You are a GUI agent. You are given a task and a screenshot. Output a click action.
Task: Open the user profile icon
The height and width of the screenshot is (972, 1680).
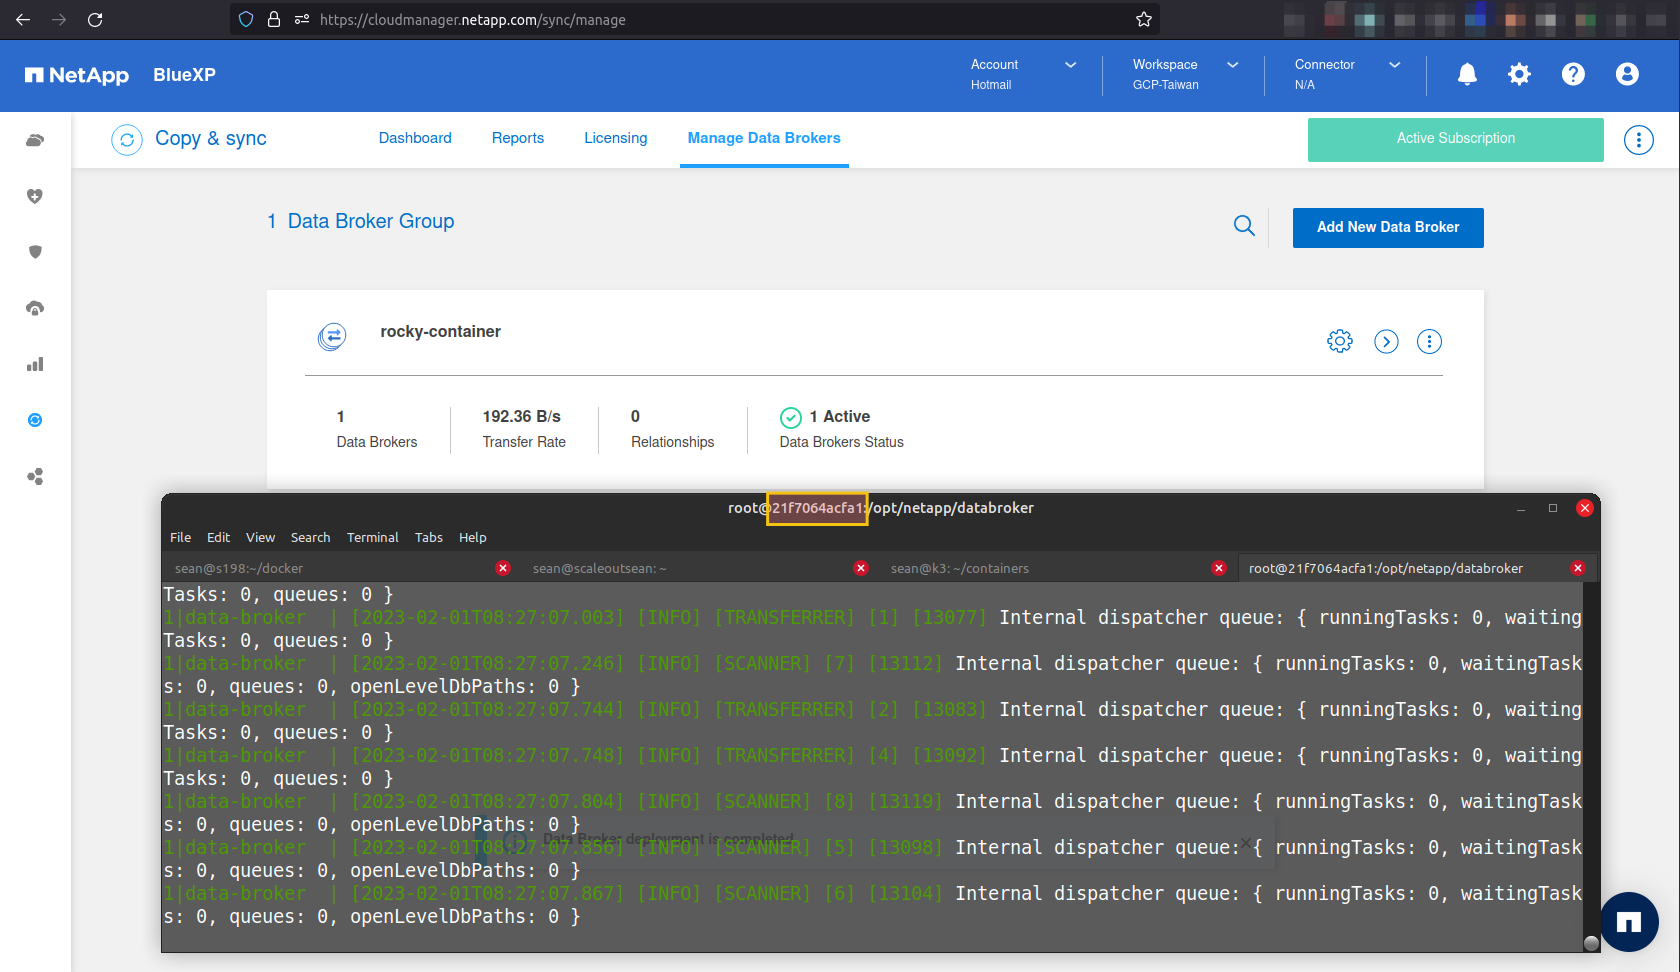point(1627,74)
